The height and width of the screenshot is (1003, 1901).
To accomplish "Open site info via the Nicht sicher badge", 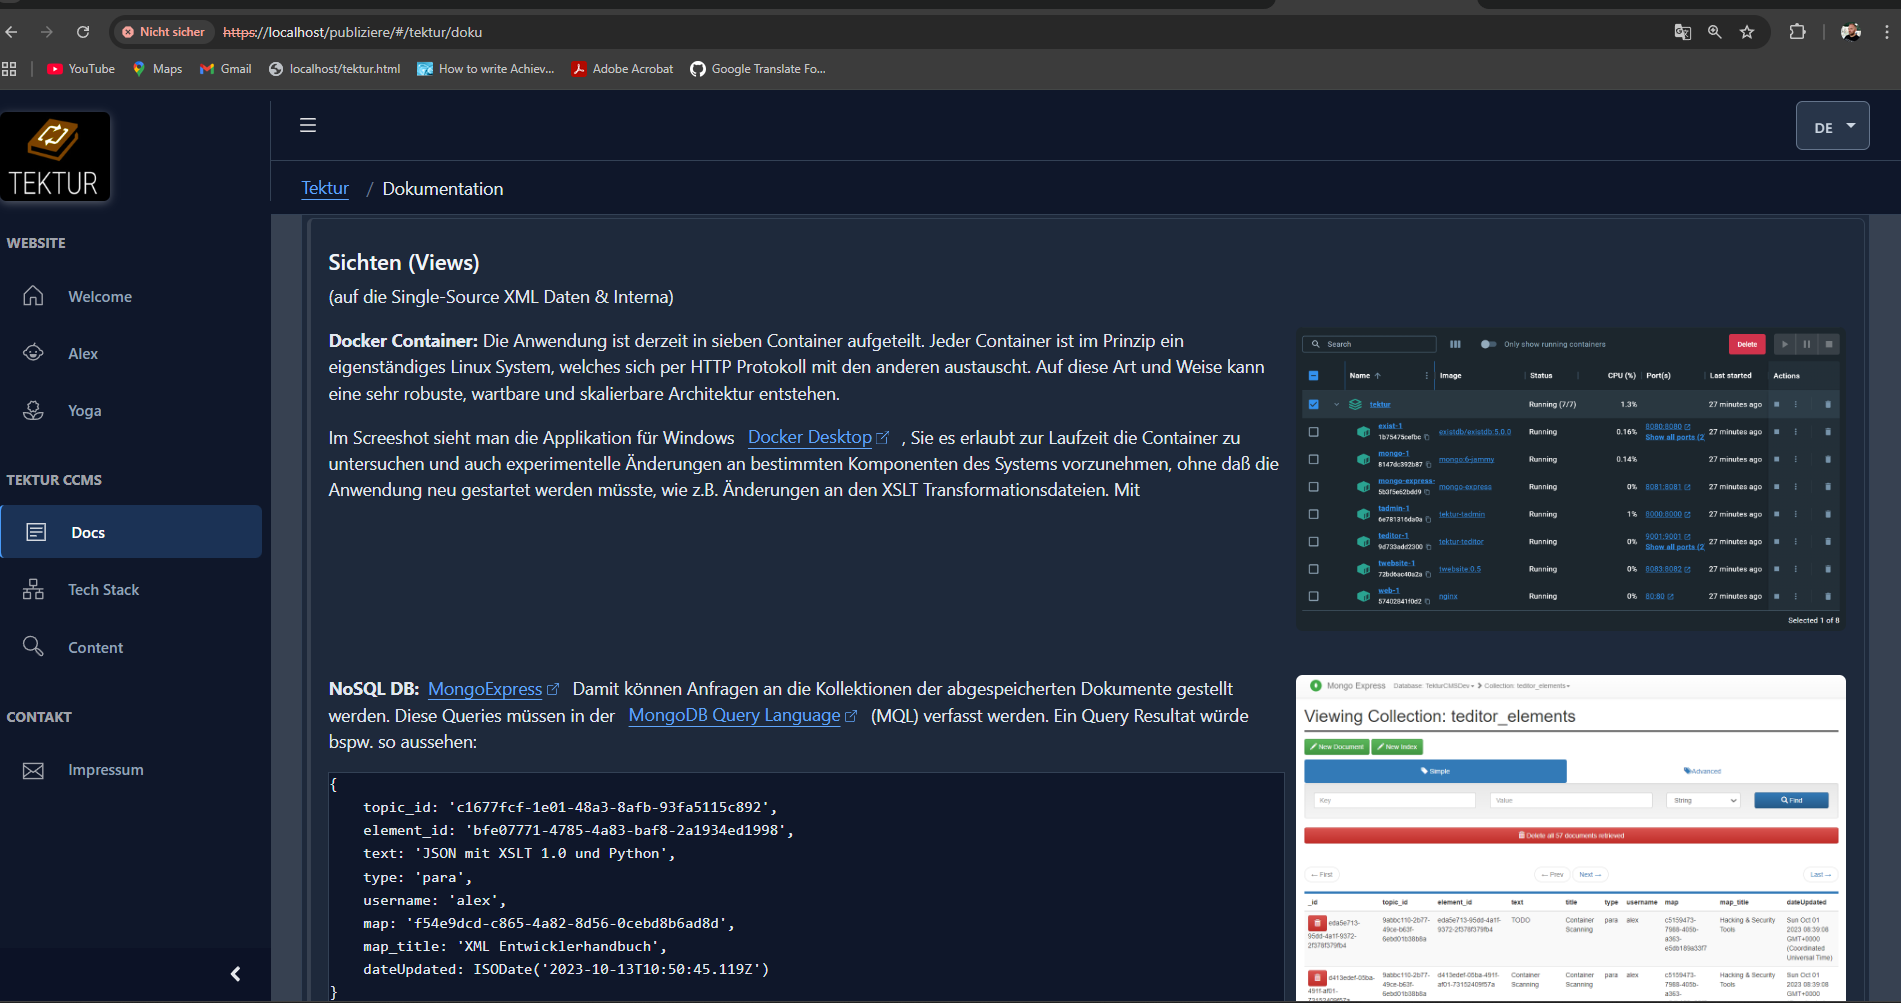I will pyautogui.click(x=162, y=32).
